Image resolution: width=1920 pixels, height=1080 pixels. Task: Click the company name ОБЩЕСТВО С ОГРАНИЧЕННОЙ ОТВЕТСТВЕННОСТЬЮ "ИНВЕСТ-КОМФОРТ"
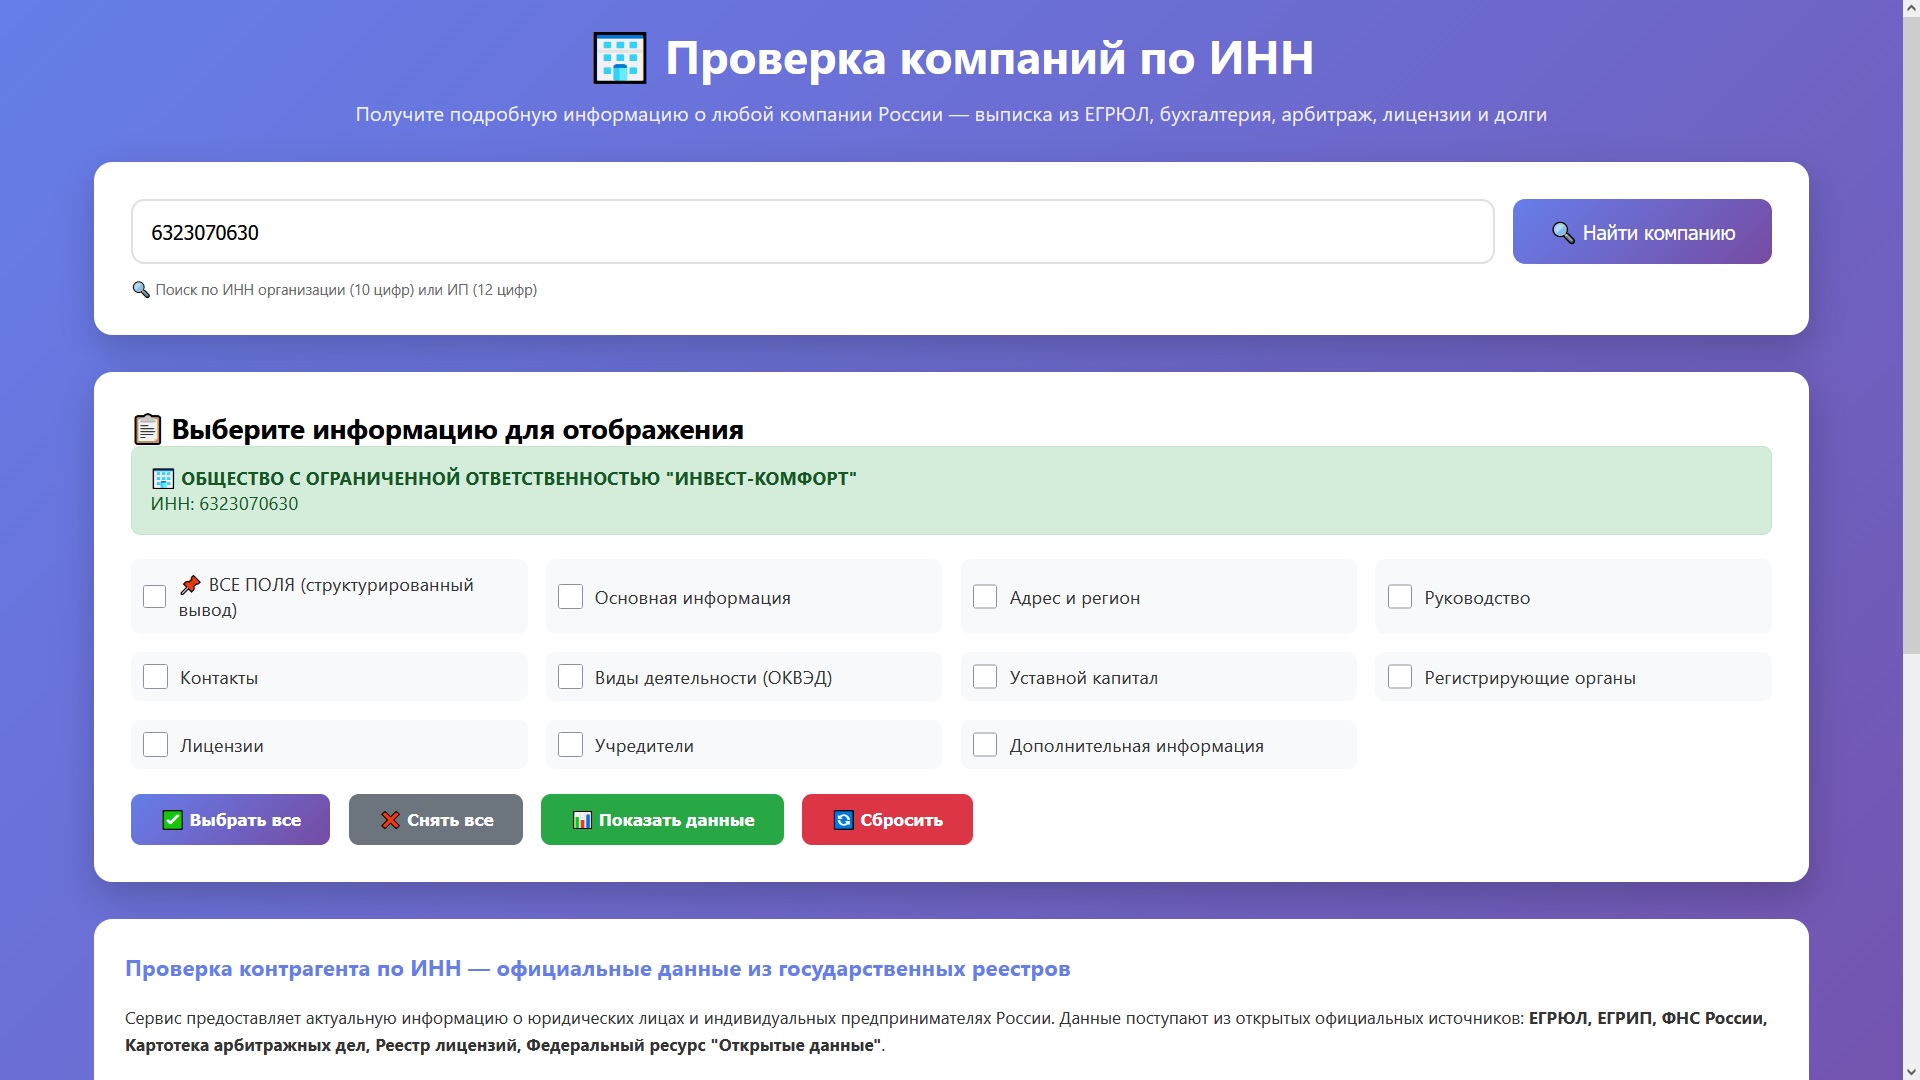pyautogui.click(x=519, y=479)
